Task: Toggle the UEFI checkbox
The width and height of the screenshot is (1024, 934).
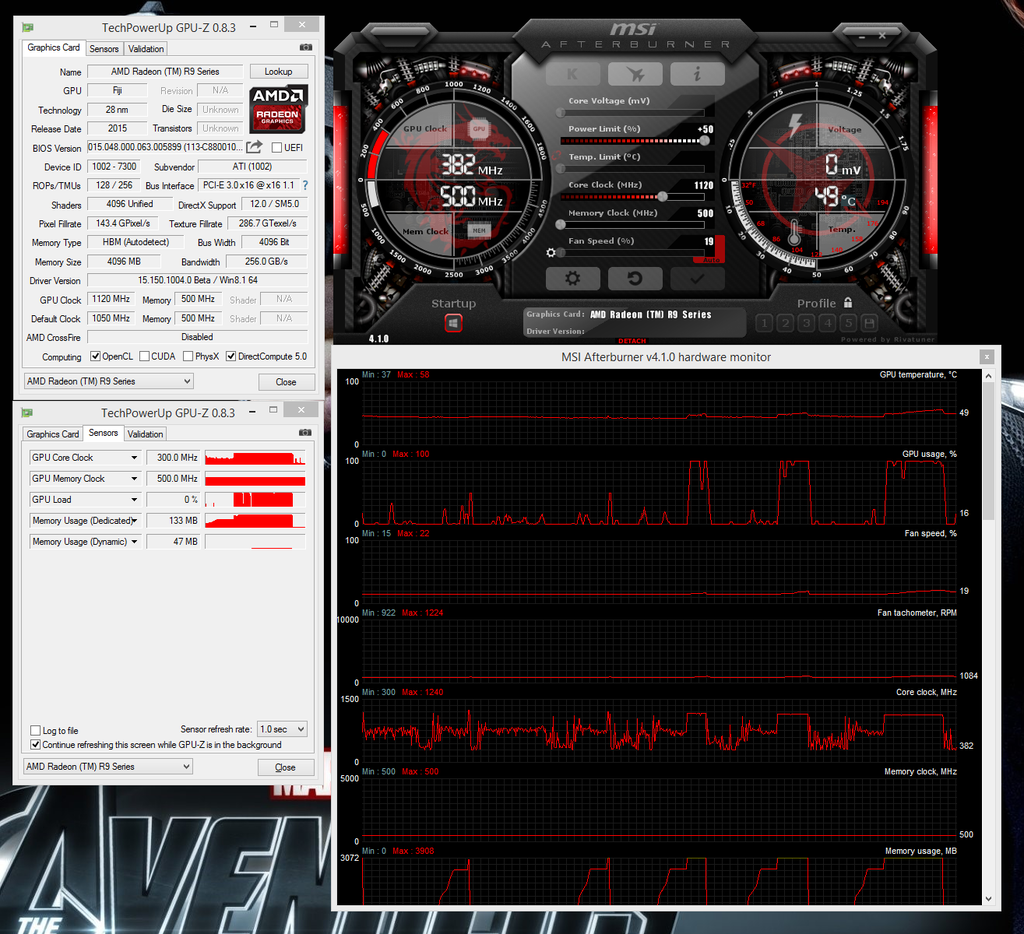Action: point(277,148)
